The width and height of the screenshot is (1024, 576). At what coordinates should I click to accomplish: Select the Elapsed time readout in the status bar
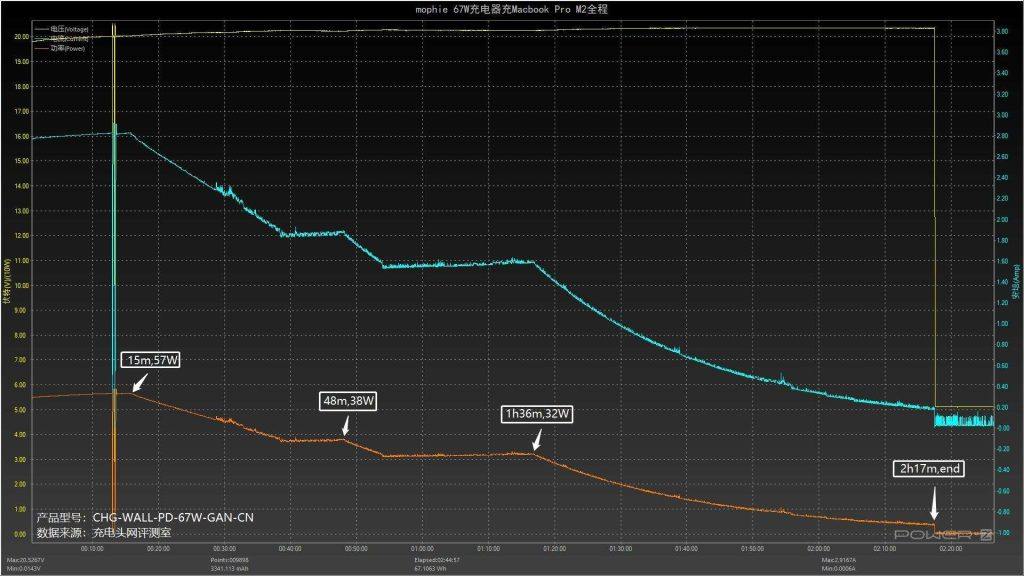[437, 560]
